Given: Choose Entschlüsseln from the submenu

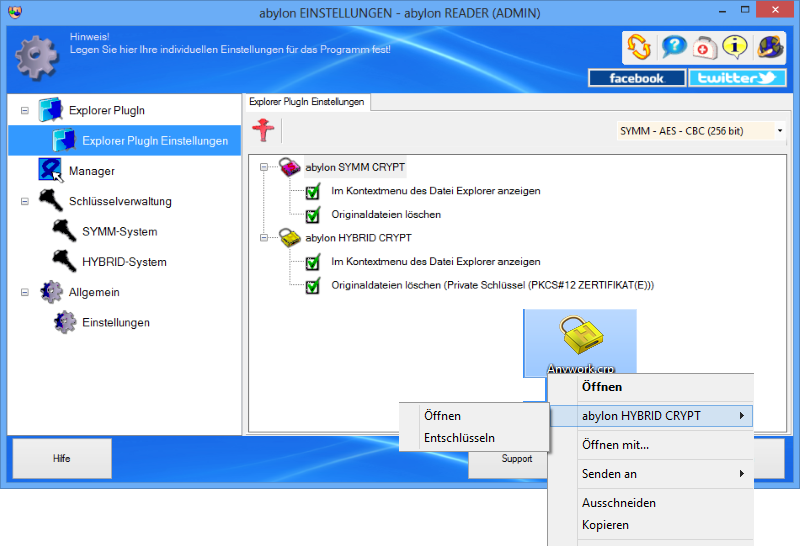Looking at the screenshot, I should point(459,438).
